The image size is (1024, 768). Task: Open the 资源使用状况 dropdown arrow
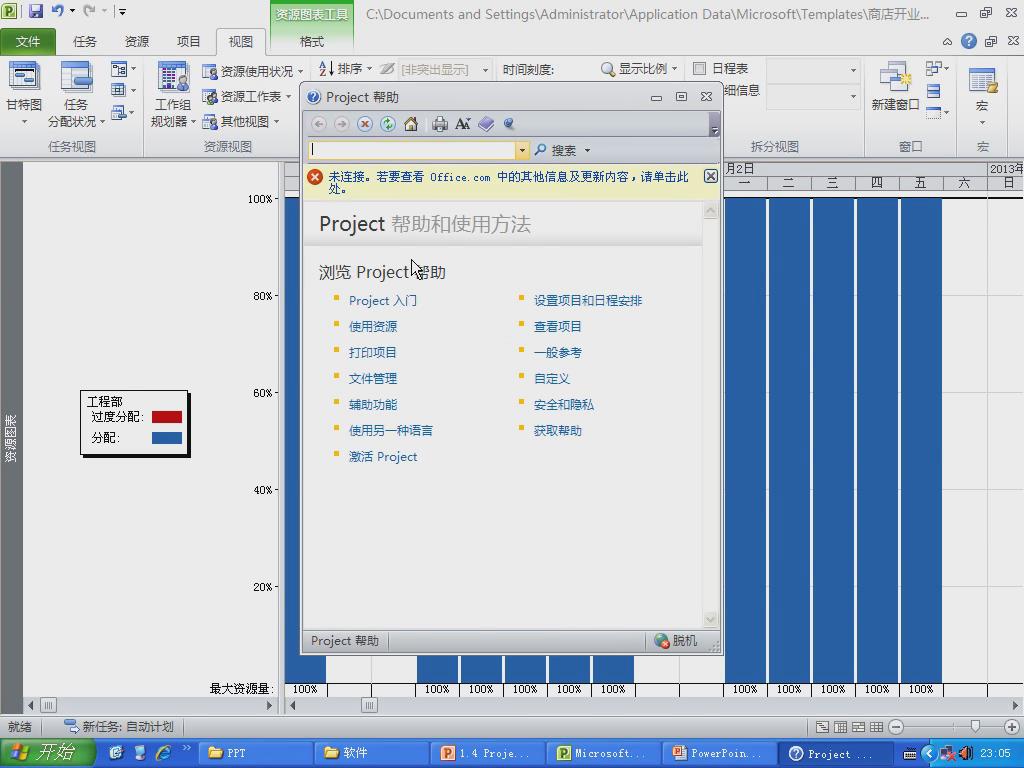[300, 71]
